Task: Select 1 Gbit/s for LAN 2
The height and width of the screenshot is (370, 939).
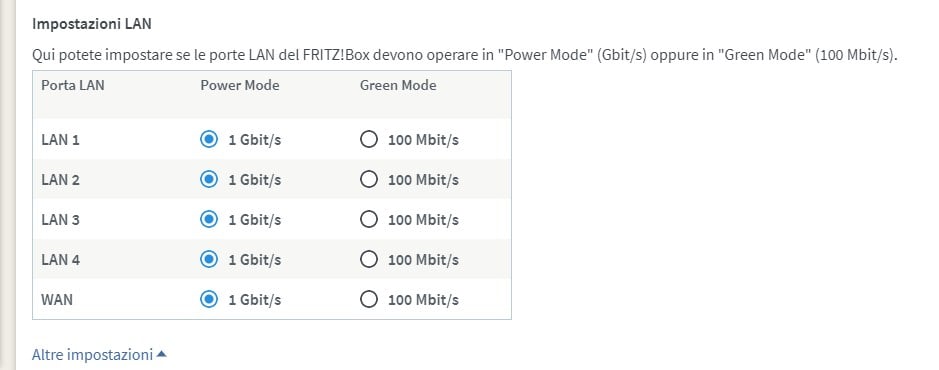Action: (208, 180)
